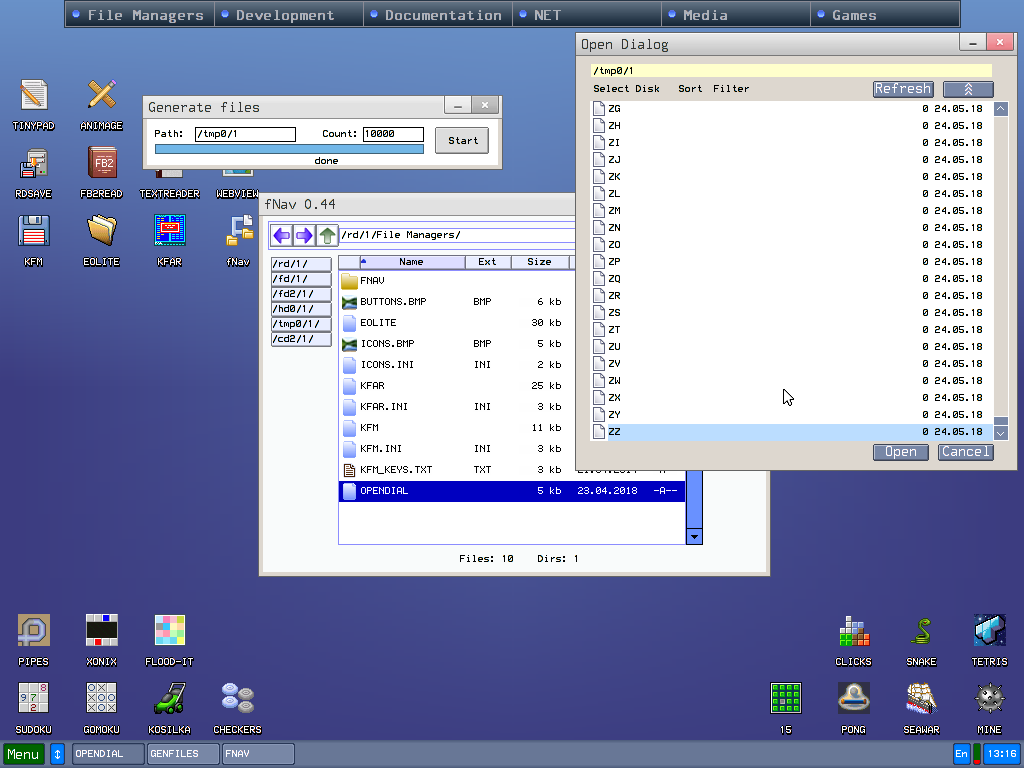Image resolution: width=1024 pixels, height=768 pixels.
Task: Click the fNav up-folder green arrow
Action: [327, 236]
